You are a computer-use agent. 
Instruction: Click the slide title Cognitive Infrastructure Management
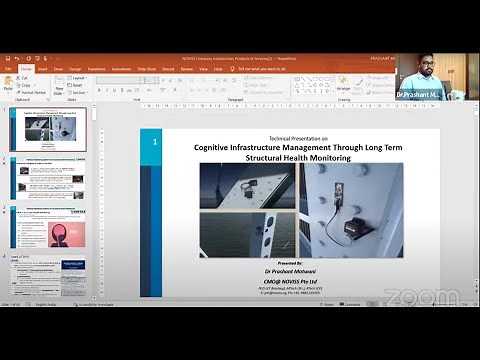[298, 152]
